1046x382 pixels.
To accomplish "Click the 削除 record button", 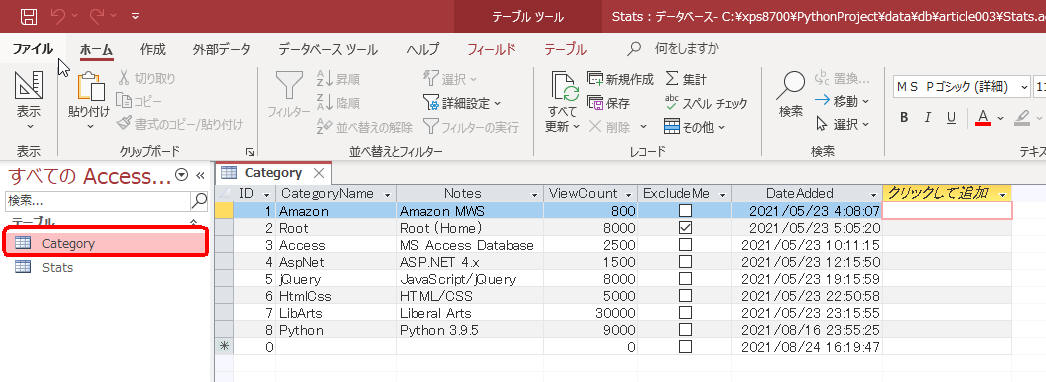I will tap(609, 126).
